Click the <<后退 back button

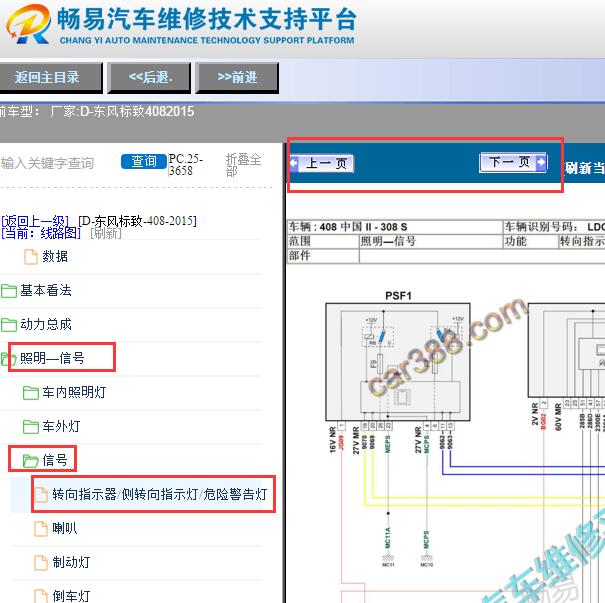pyautogui.click(x=150, y=77)
